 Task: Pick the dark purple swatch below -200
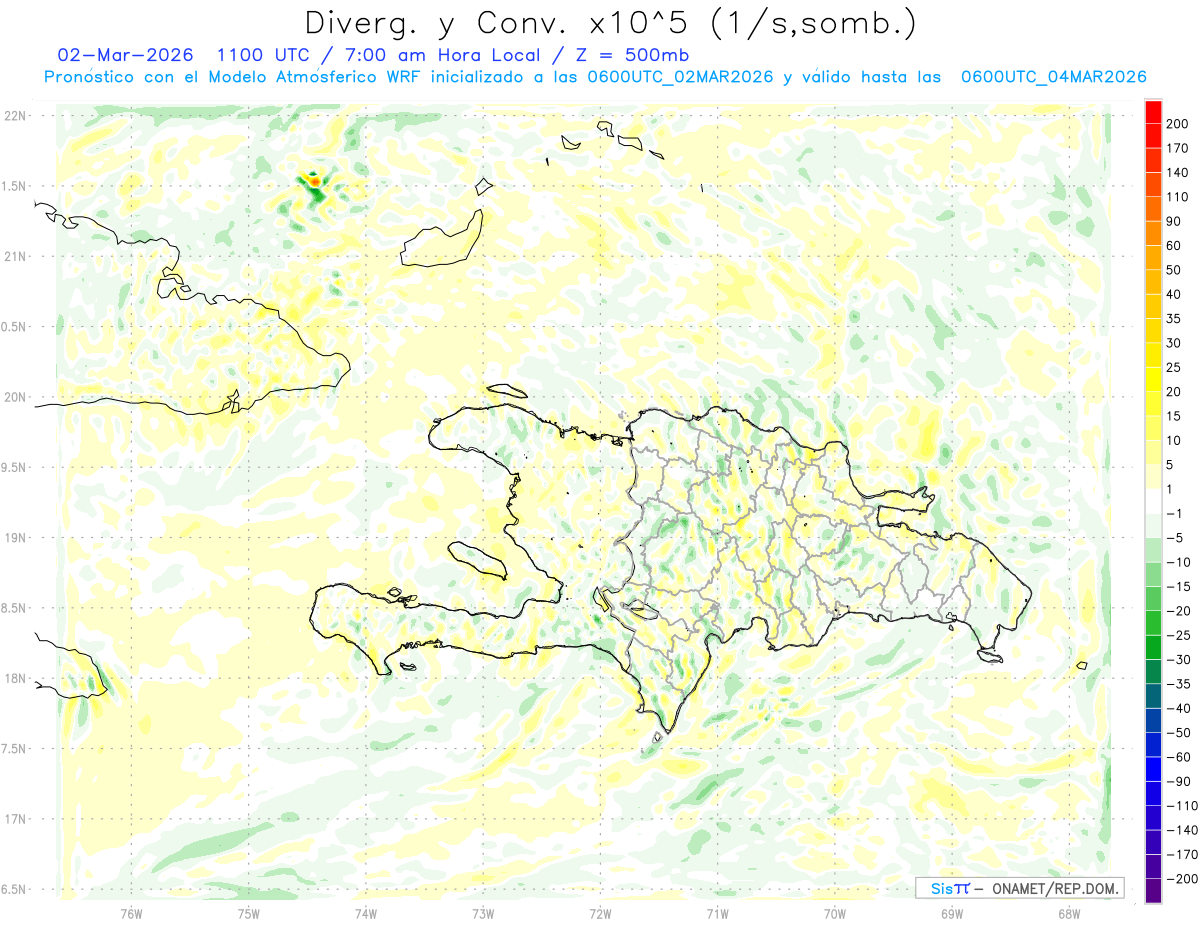[1153, 892]
